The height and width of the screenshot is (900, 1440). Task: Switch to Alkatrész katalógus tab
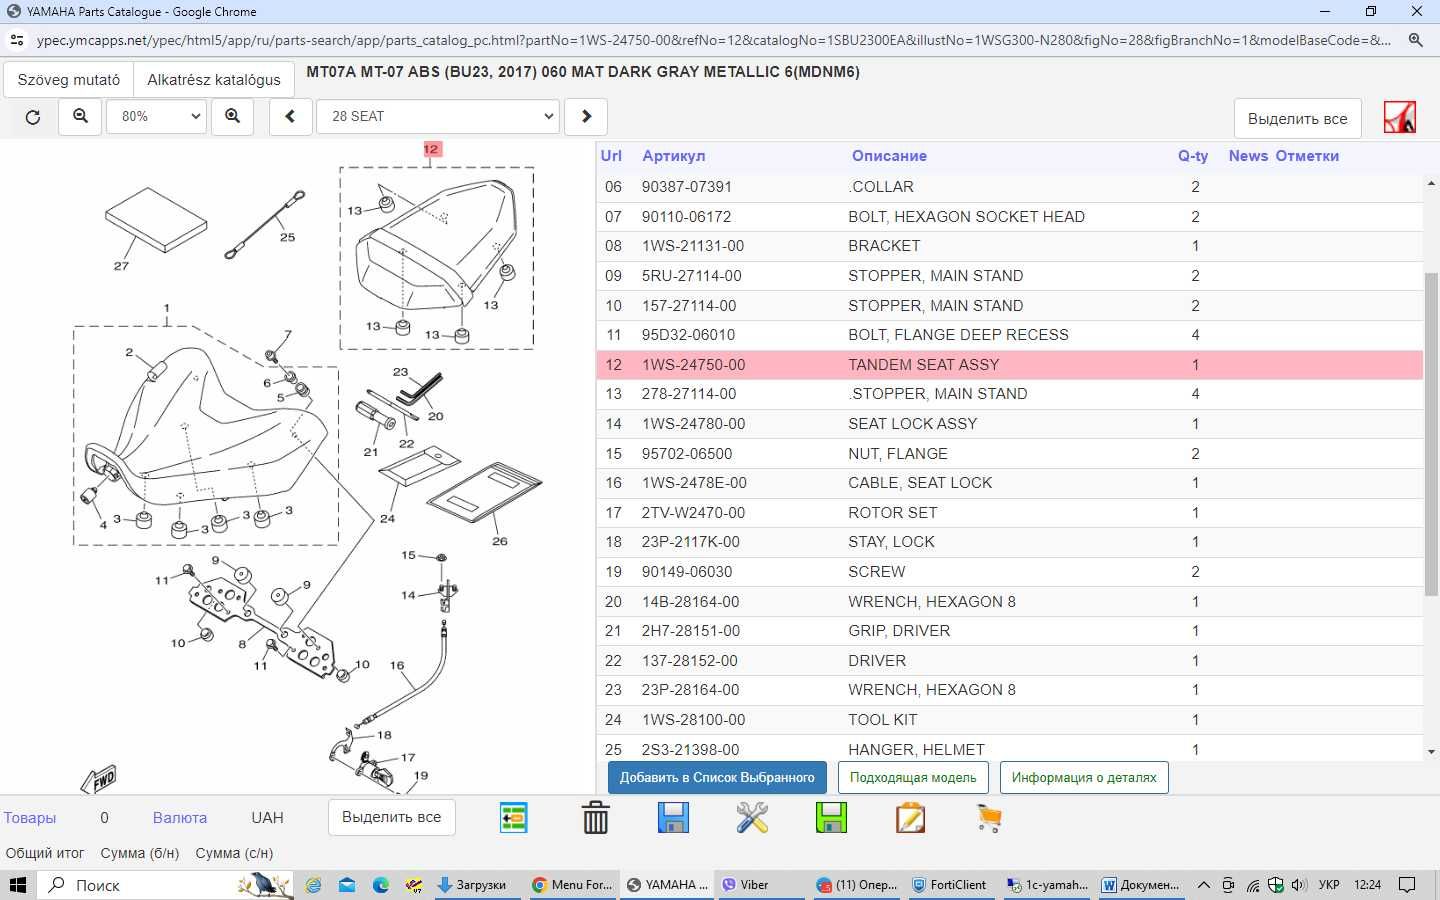[x=214, y=80]
